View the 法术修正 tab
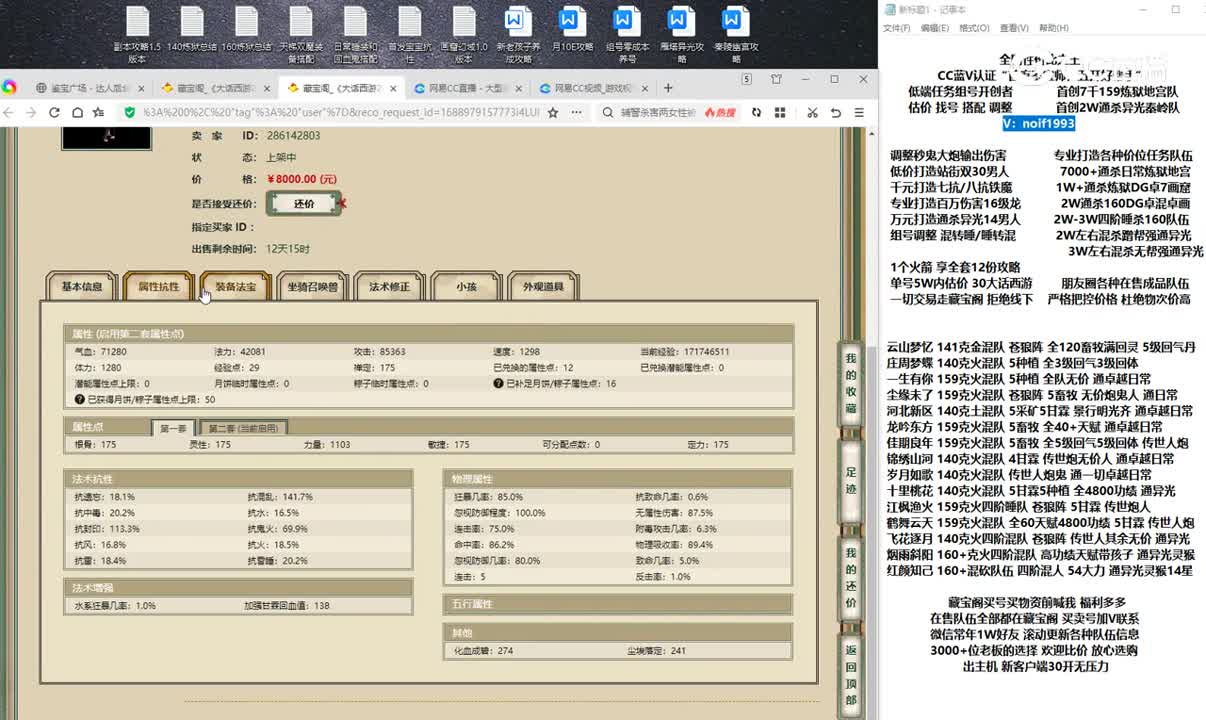 pyautogui.click(x=389, y=287)
